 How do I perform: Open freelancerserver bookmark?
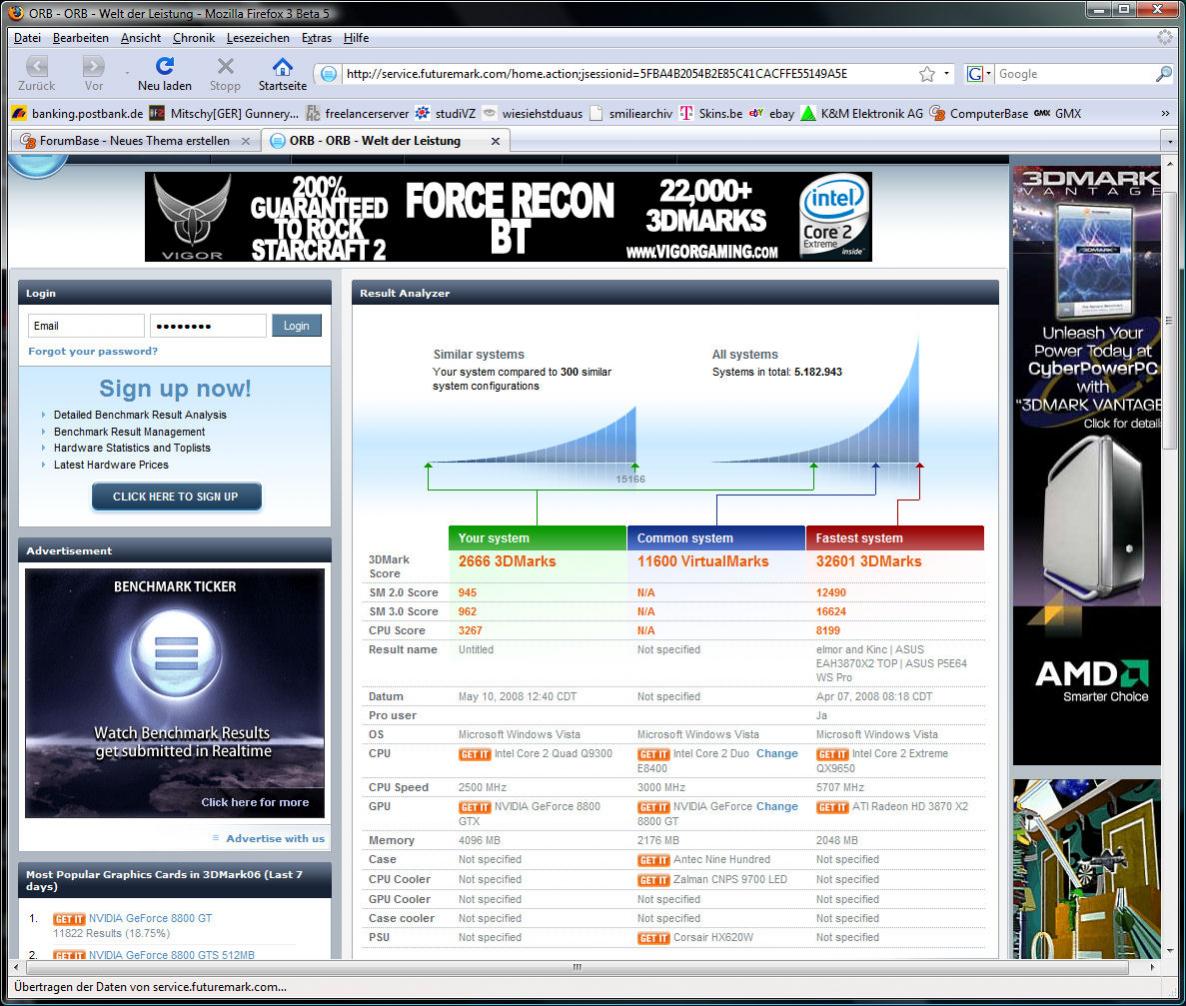[357, 113]
